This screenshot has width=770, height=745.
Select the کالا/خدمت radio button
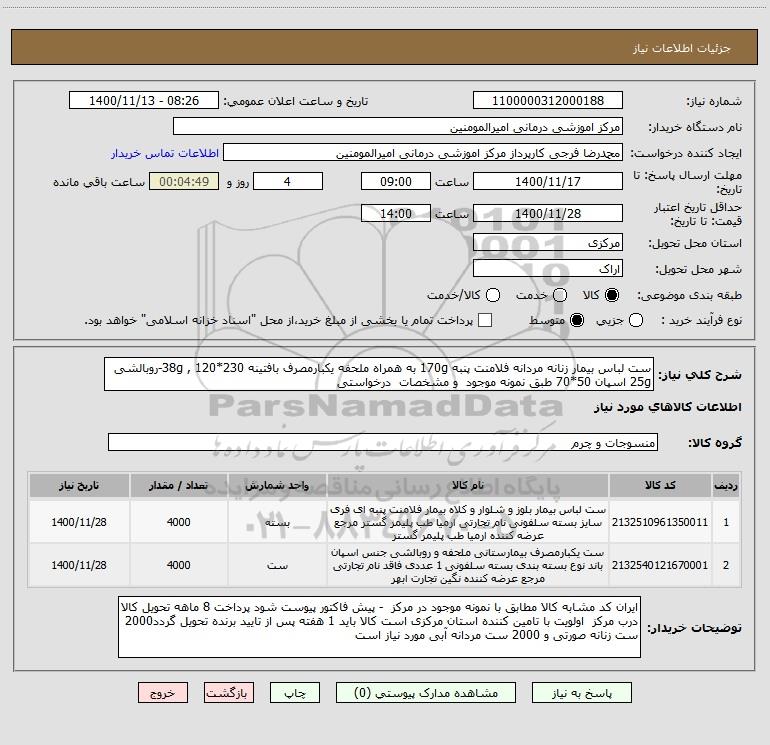tap(493, 295)
